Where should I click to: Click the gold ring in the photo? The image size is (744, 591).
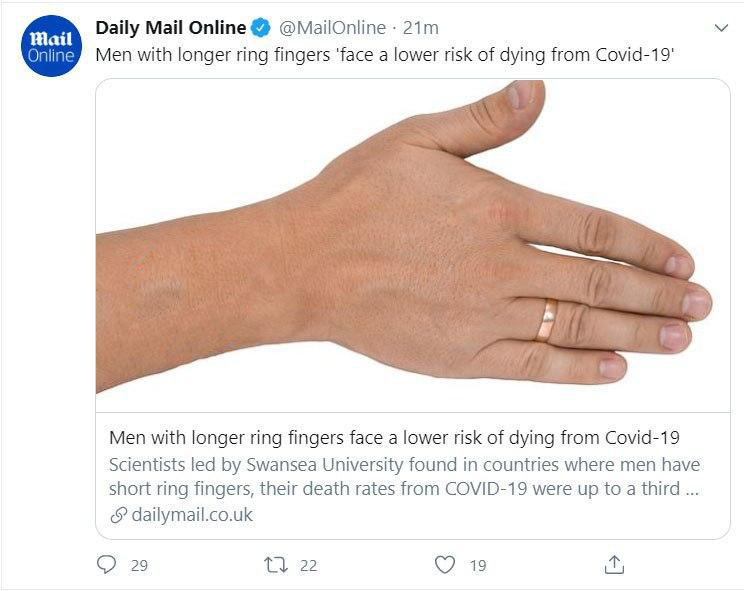click(x=547, y=320)
